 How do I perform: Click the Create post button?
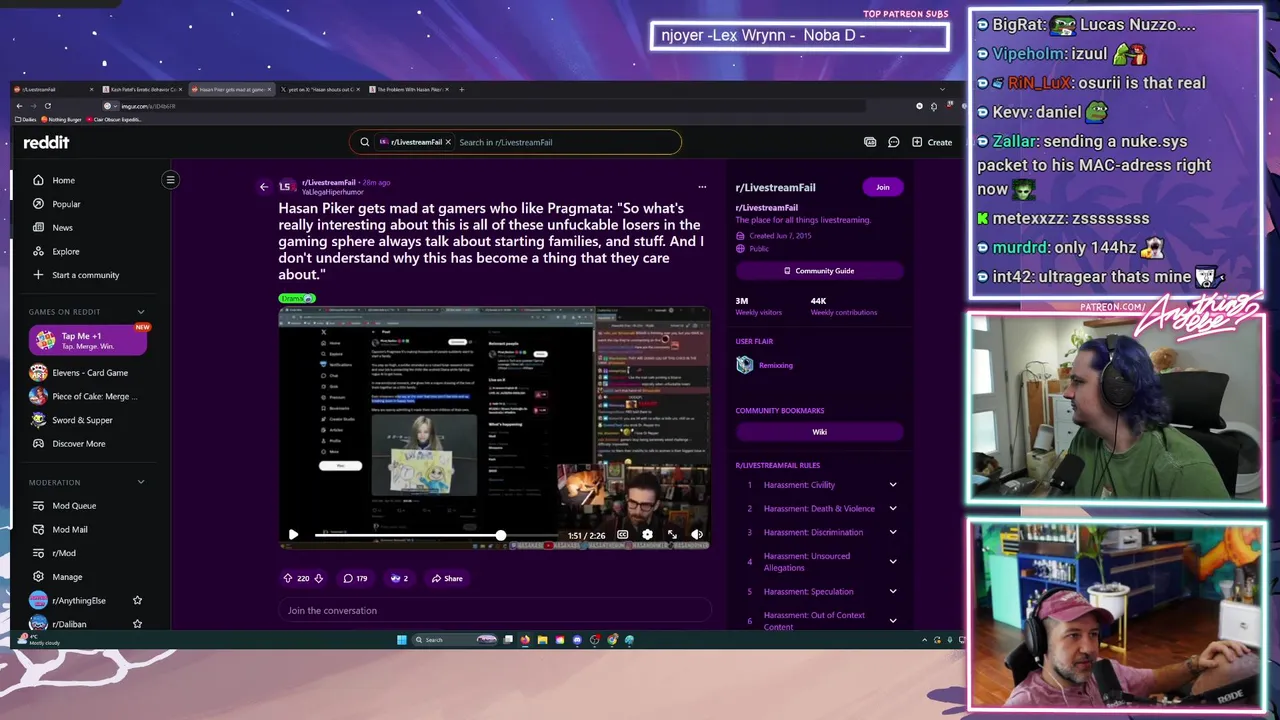point(932,142)
